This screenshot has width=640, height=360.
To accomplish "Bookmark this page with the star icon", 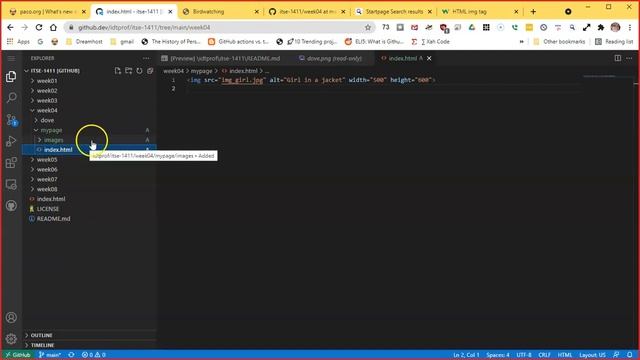I will [x=368, y=27].
